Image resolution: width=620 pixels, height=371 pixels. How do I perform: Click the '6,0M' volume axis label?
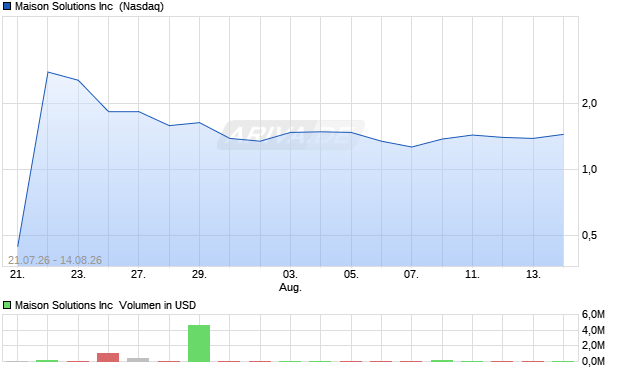tap(593, 315)
